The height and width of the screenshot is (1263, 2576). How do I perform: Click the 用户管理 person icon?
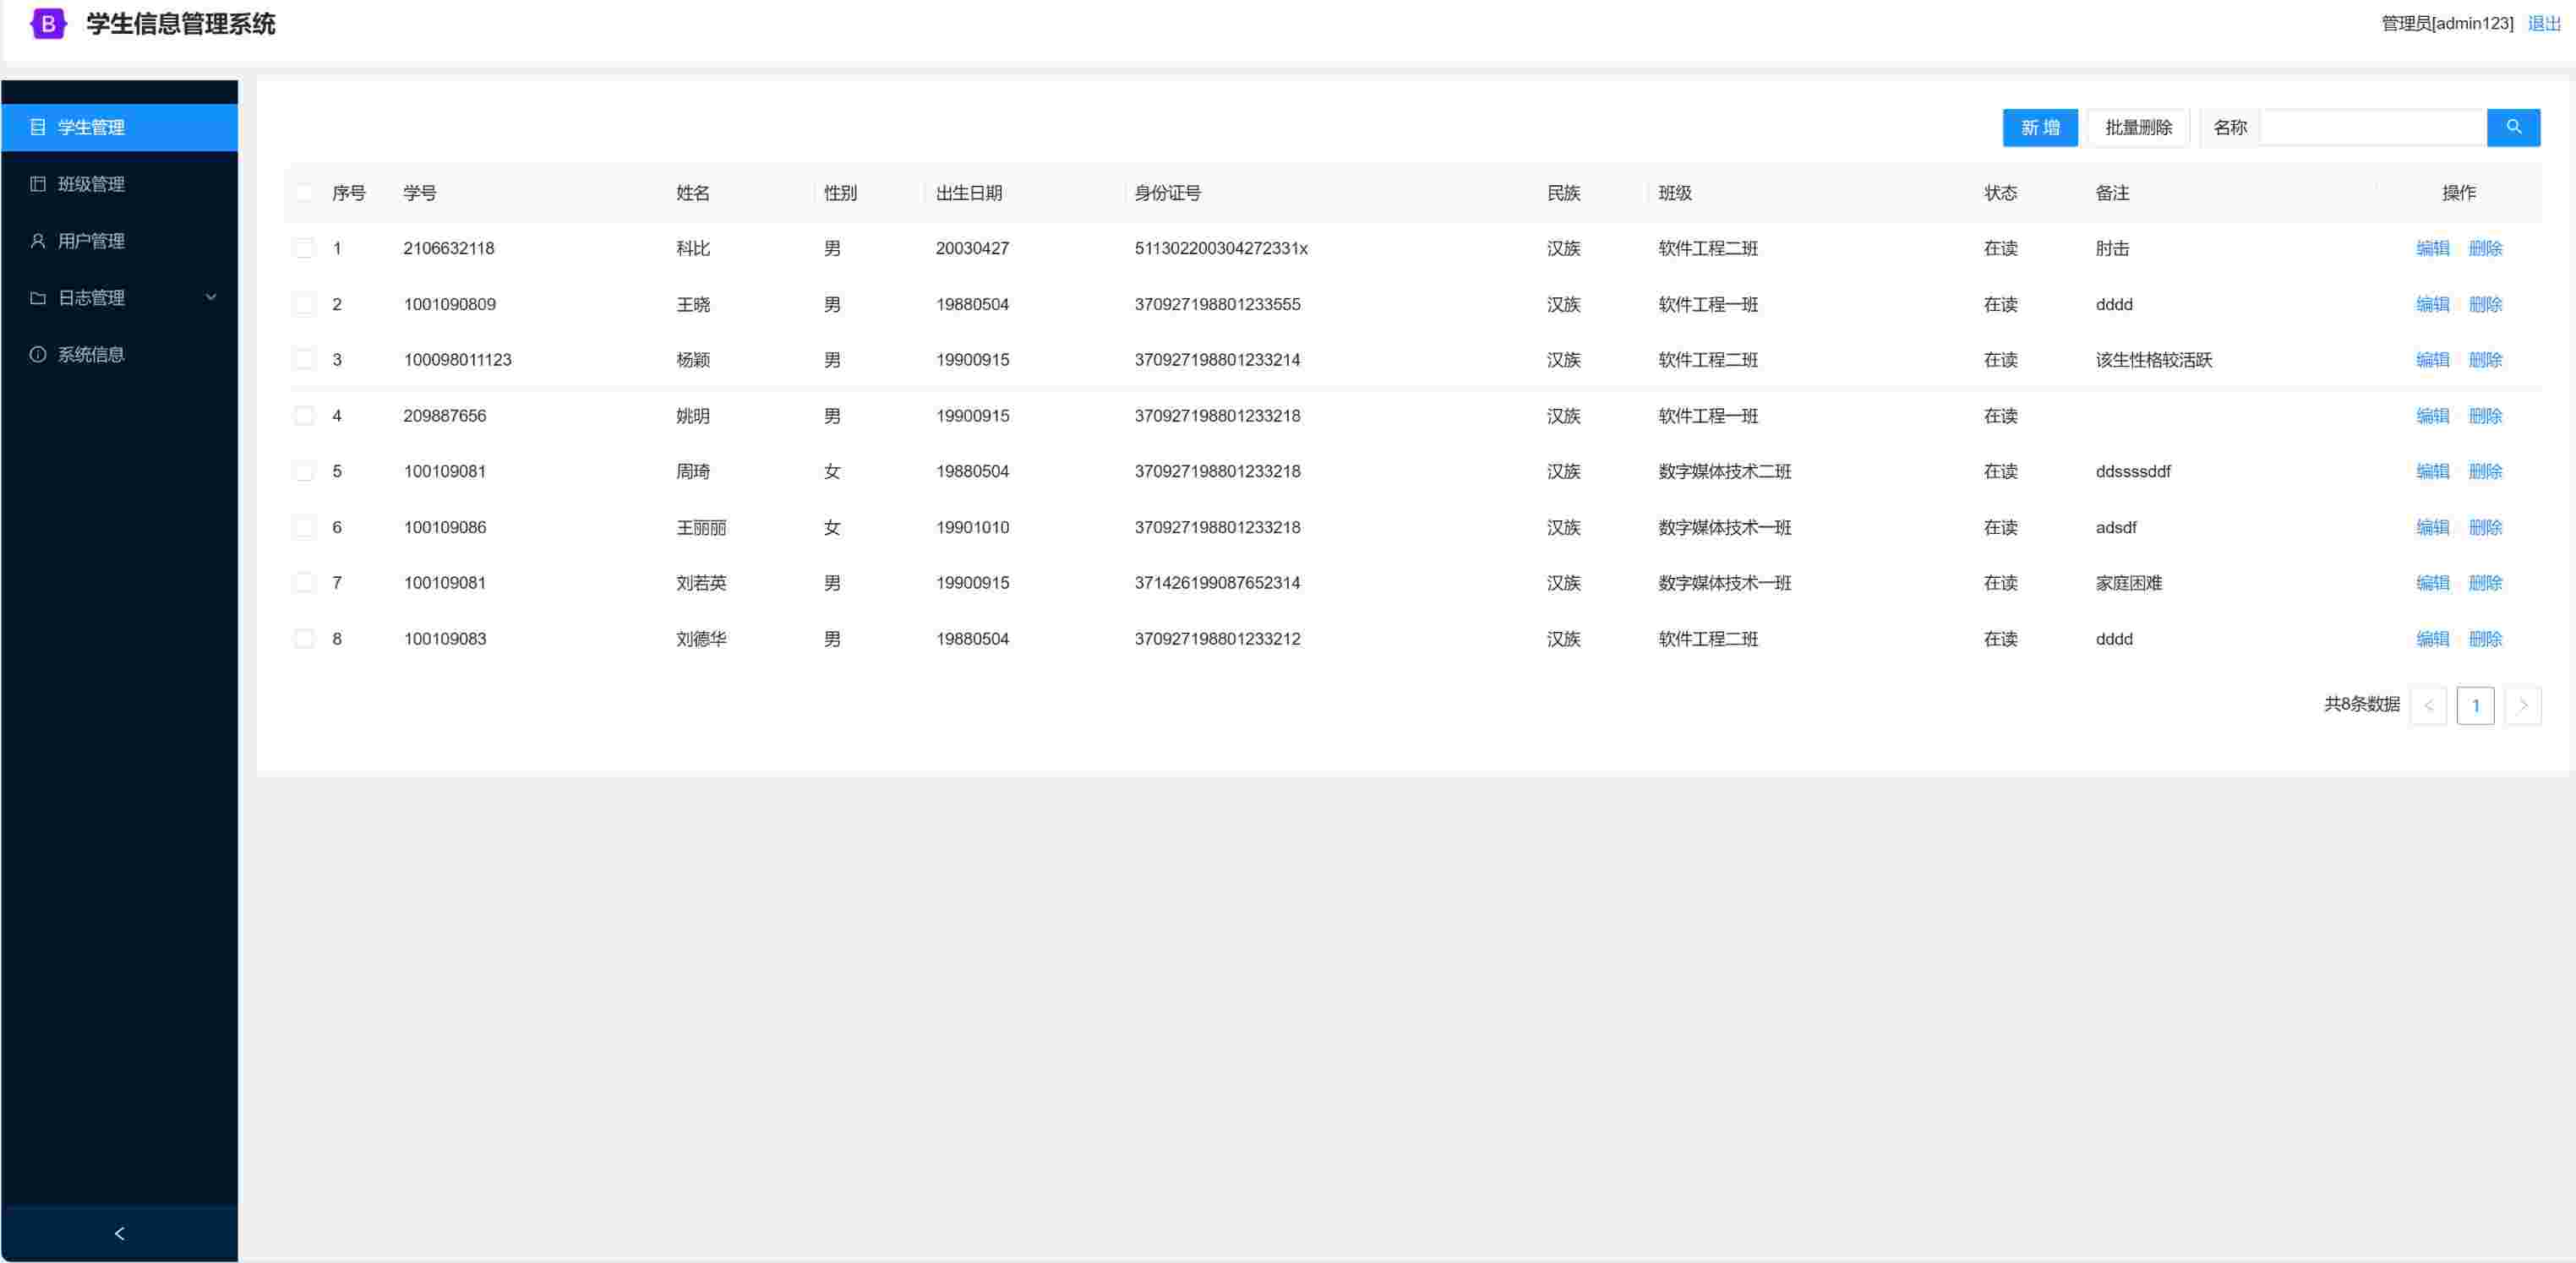[x=38, y=241]
